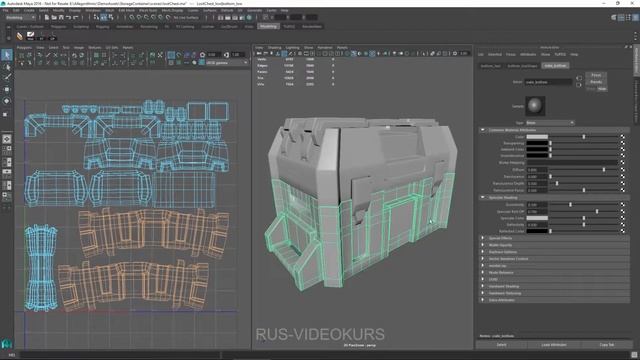The image size is (640, 360).
Task: Click the material Sample sphere thumbnail
Action: pos(535,106)
